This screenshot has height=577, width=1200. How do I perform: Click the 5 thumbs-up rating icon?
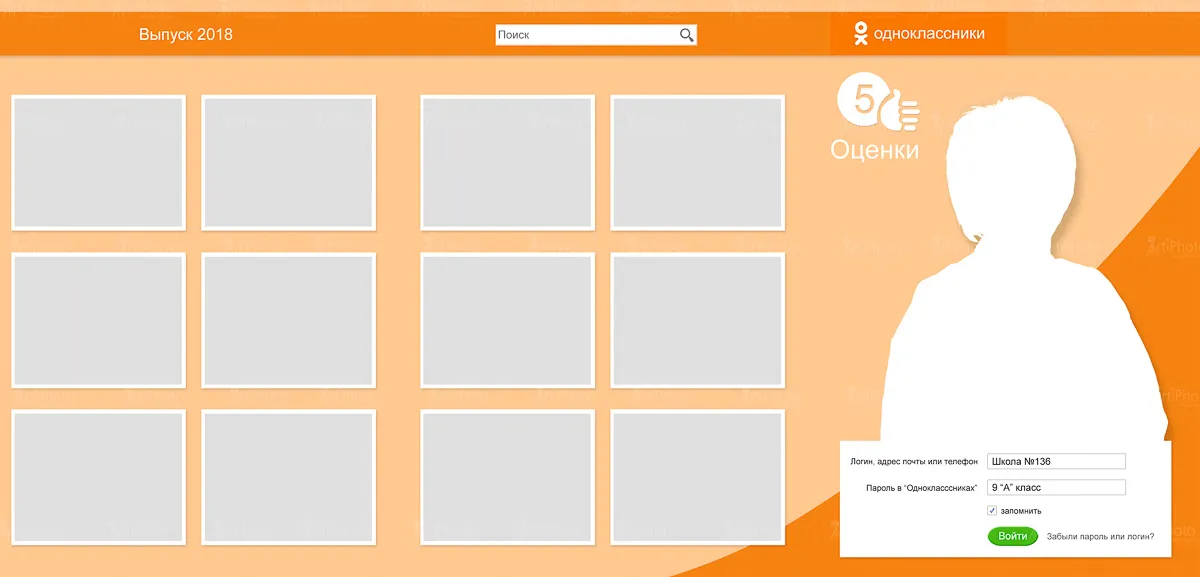(x=877, y=104)
